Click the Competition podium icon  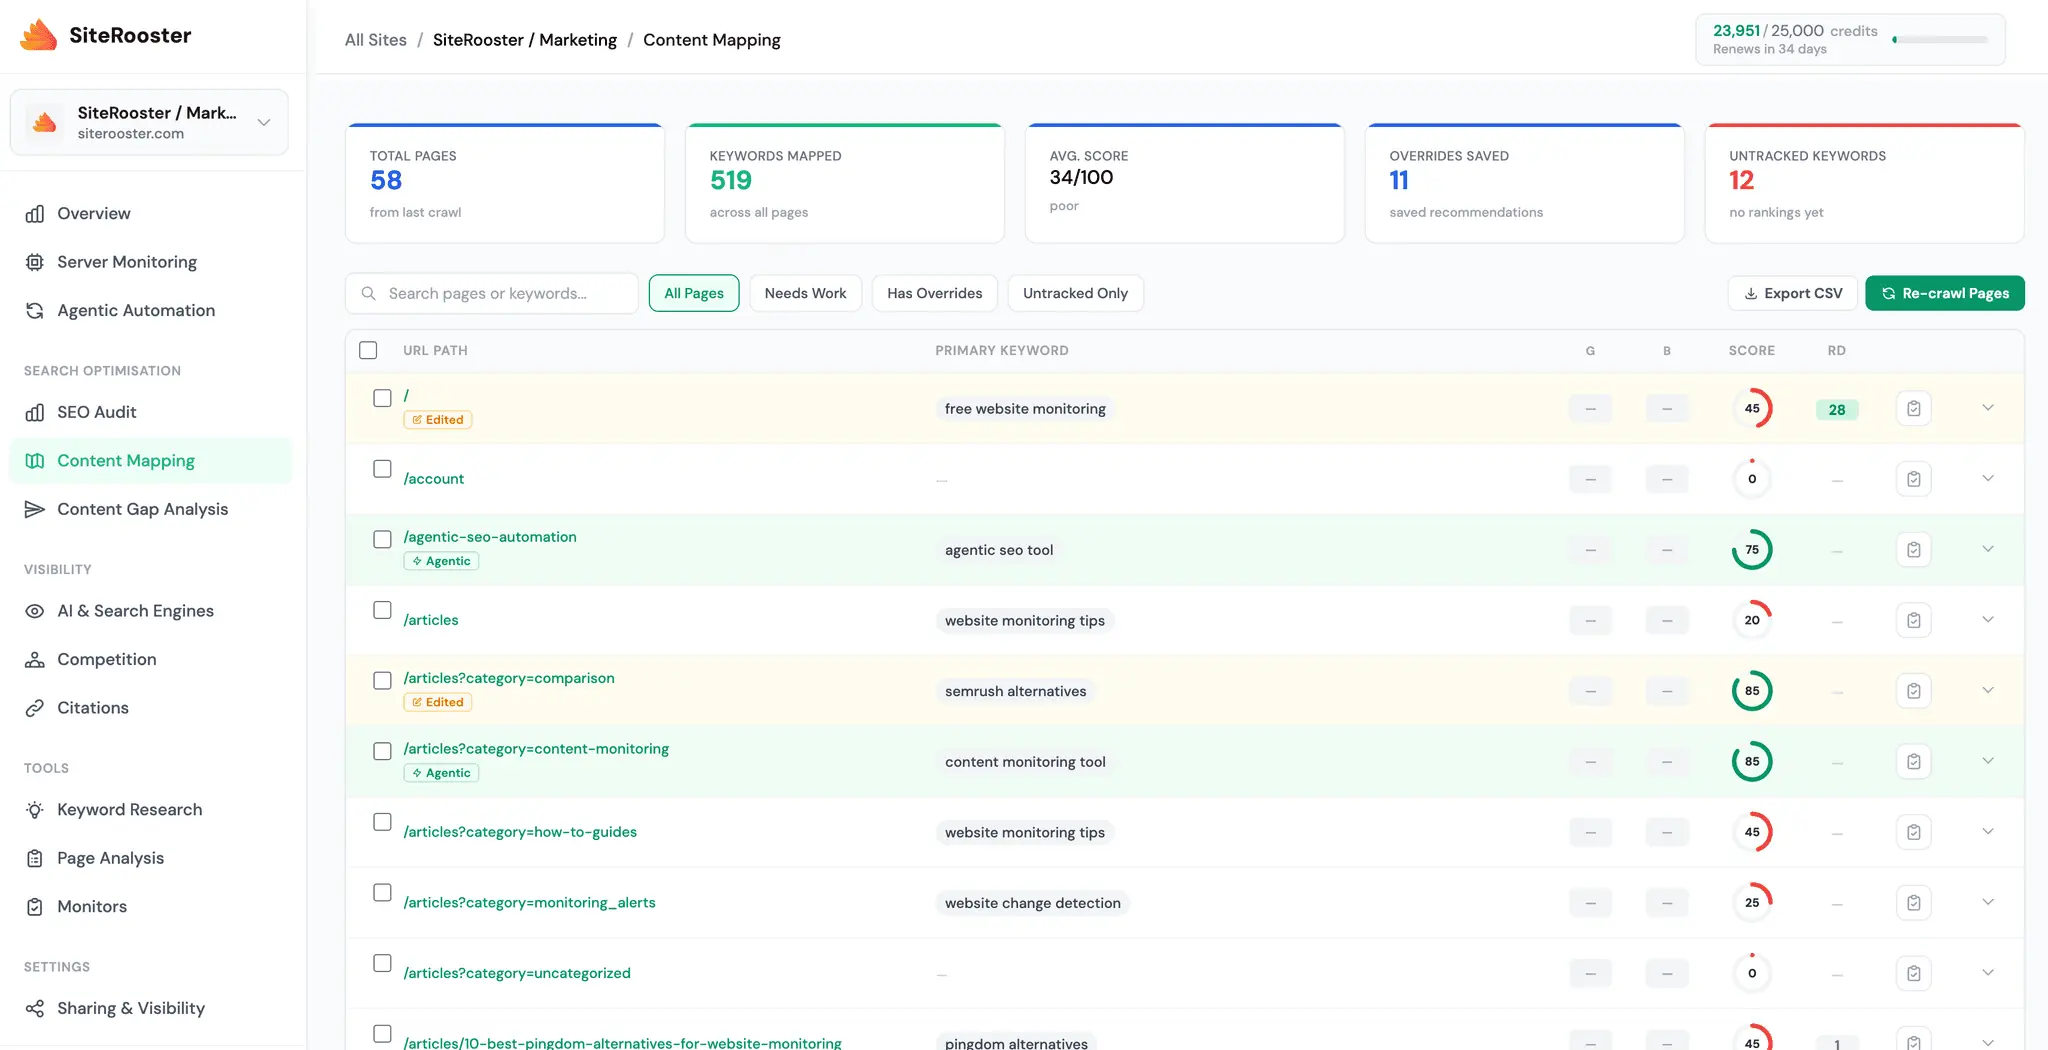35,660
